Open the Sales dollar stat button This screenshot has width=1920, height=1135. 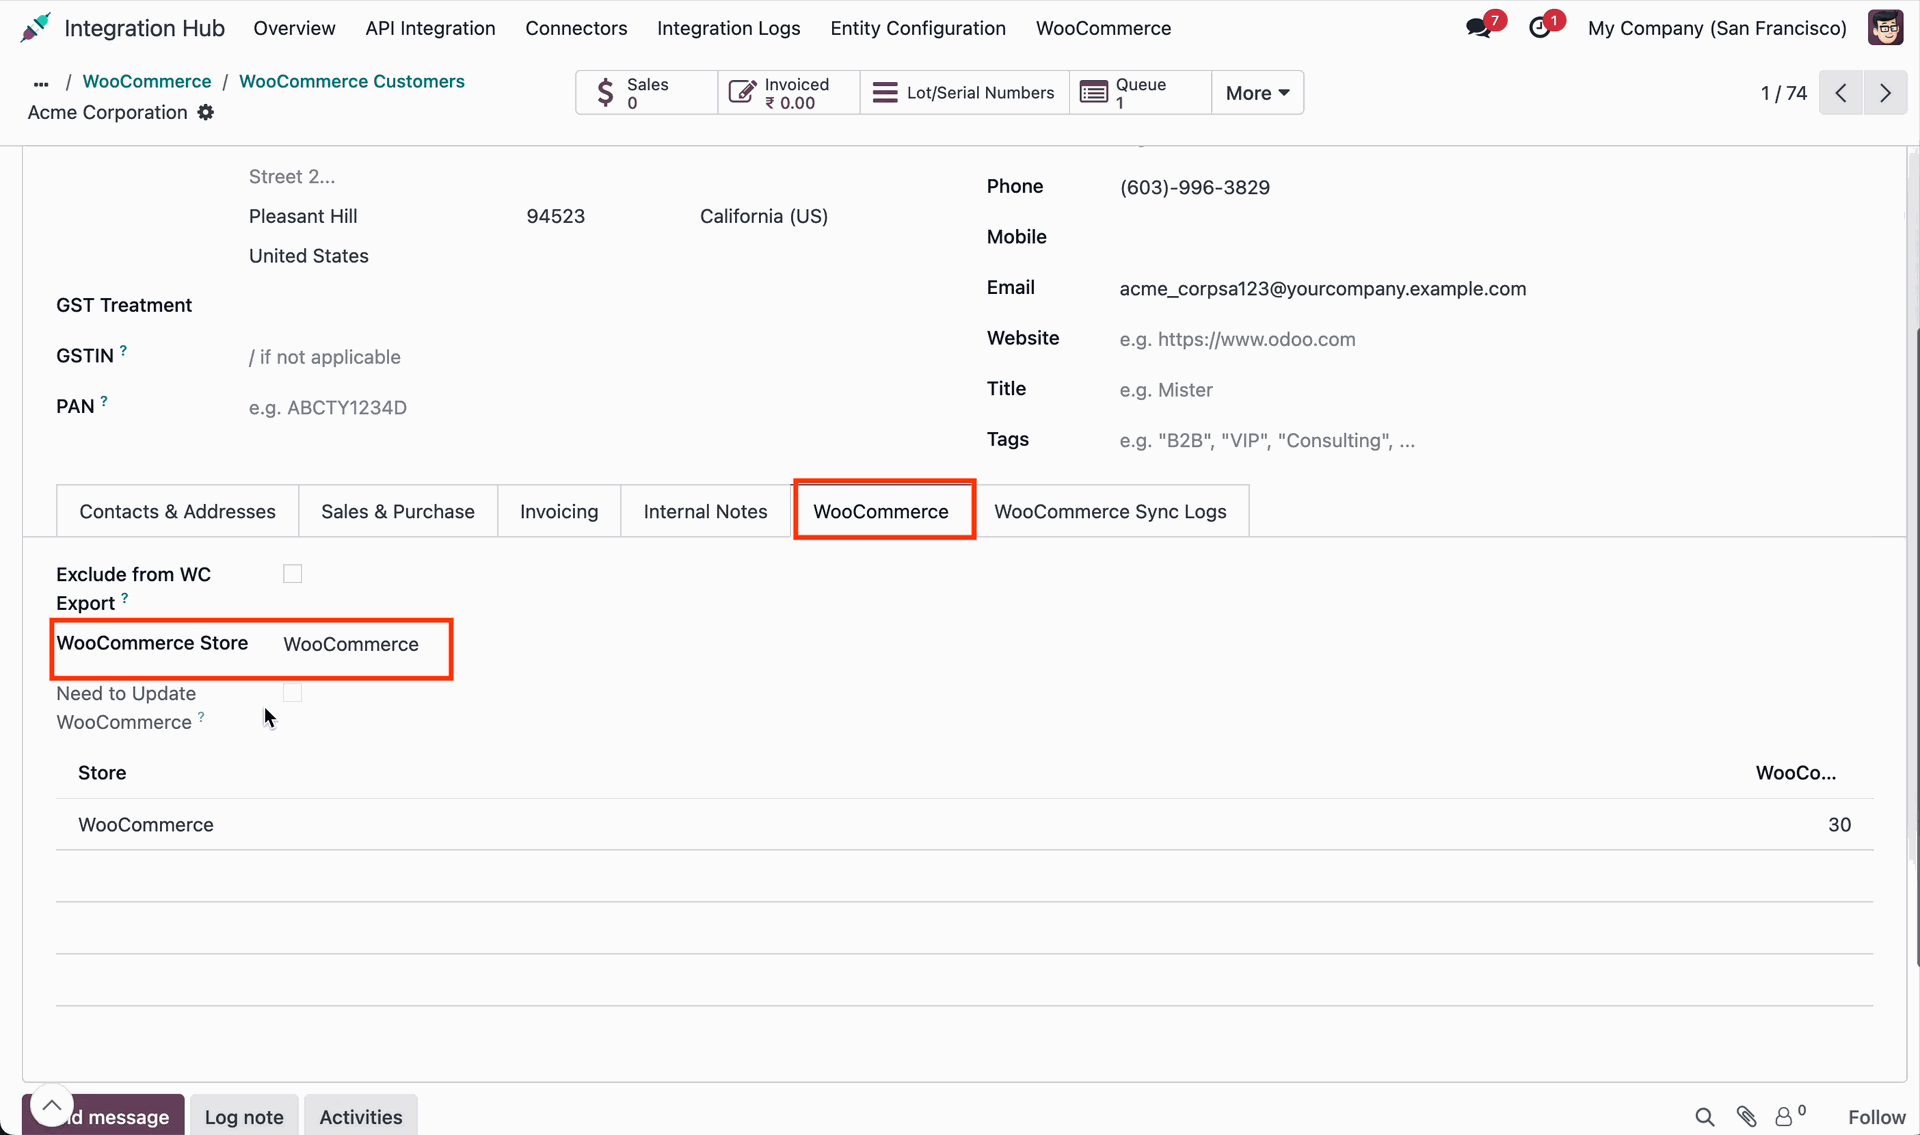point(646,93)
